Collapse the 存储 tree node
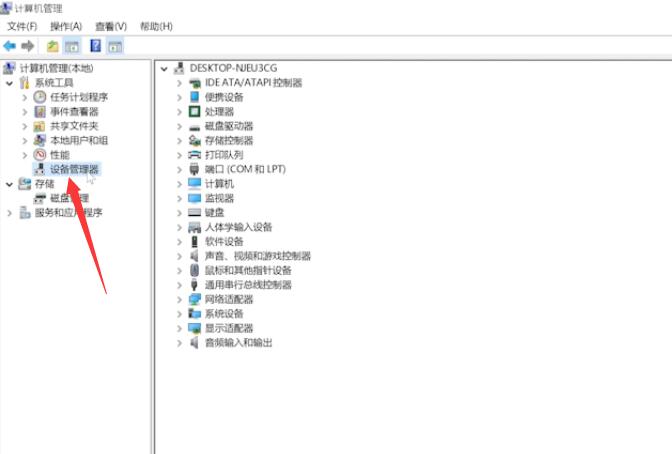 (x=9, y=184)
